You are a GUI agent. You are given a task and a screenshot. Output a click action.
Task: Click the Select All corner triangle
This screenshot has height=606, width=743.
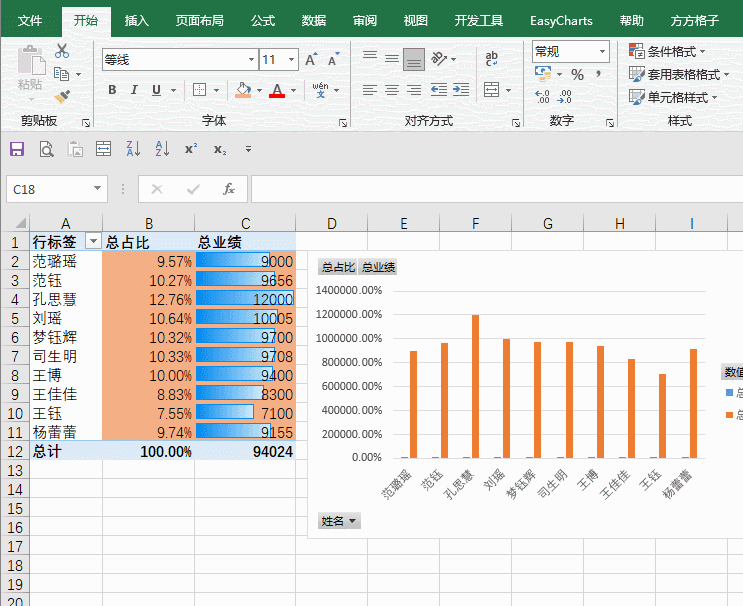coord(19,223)
